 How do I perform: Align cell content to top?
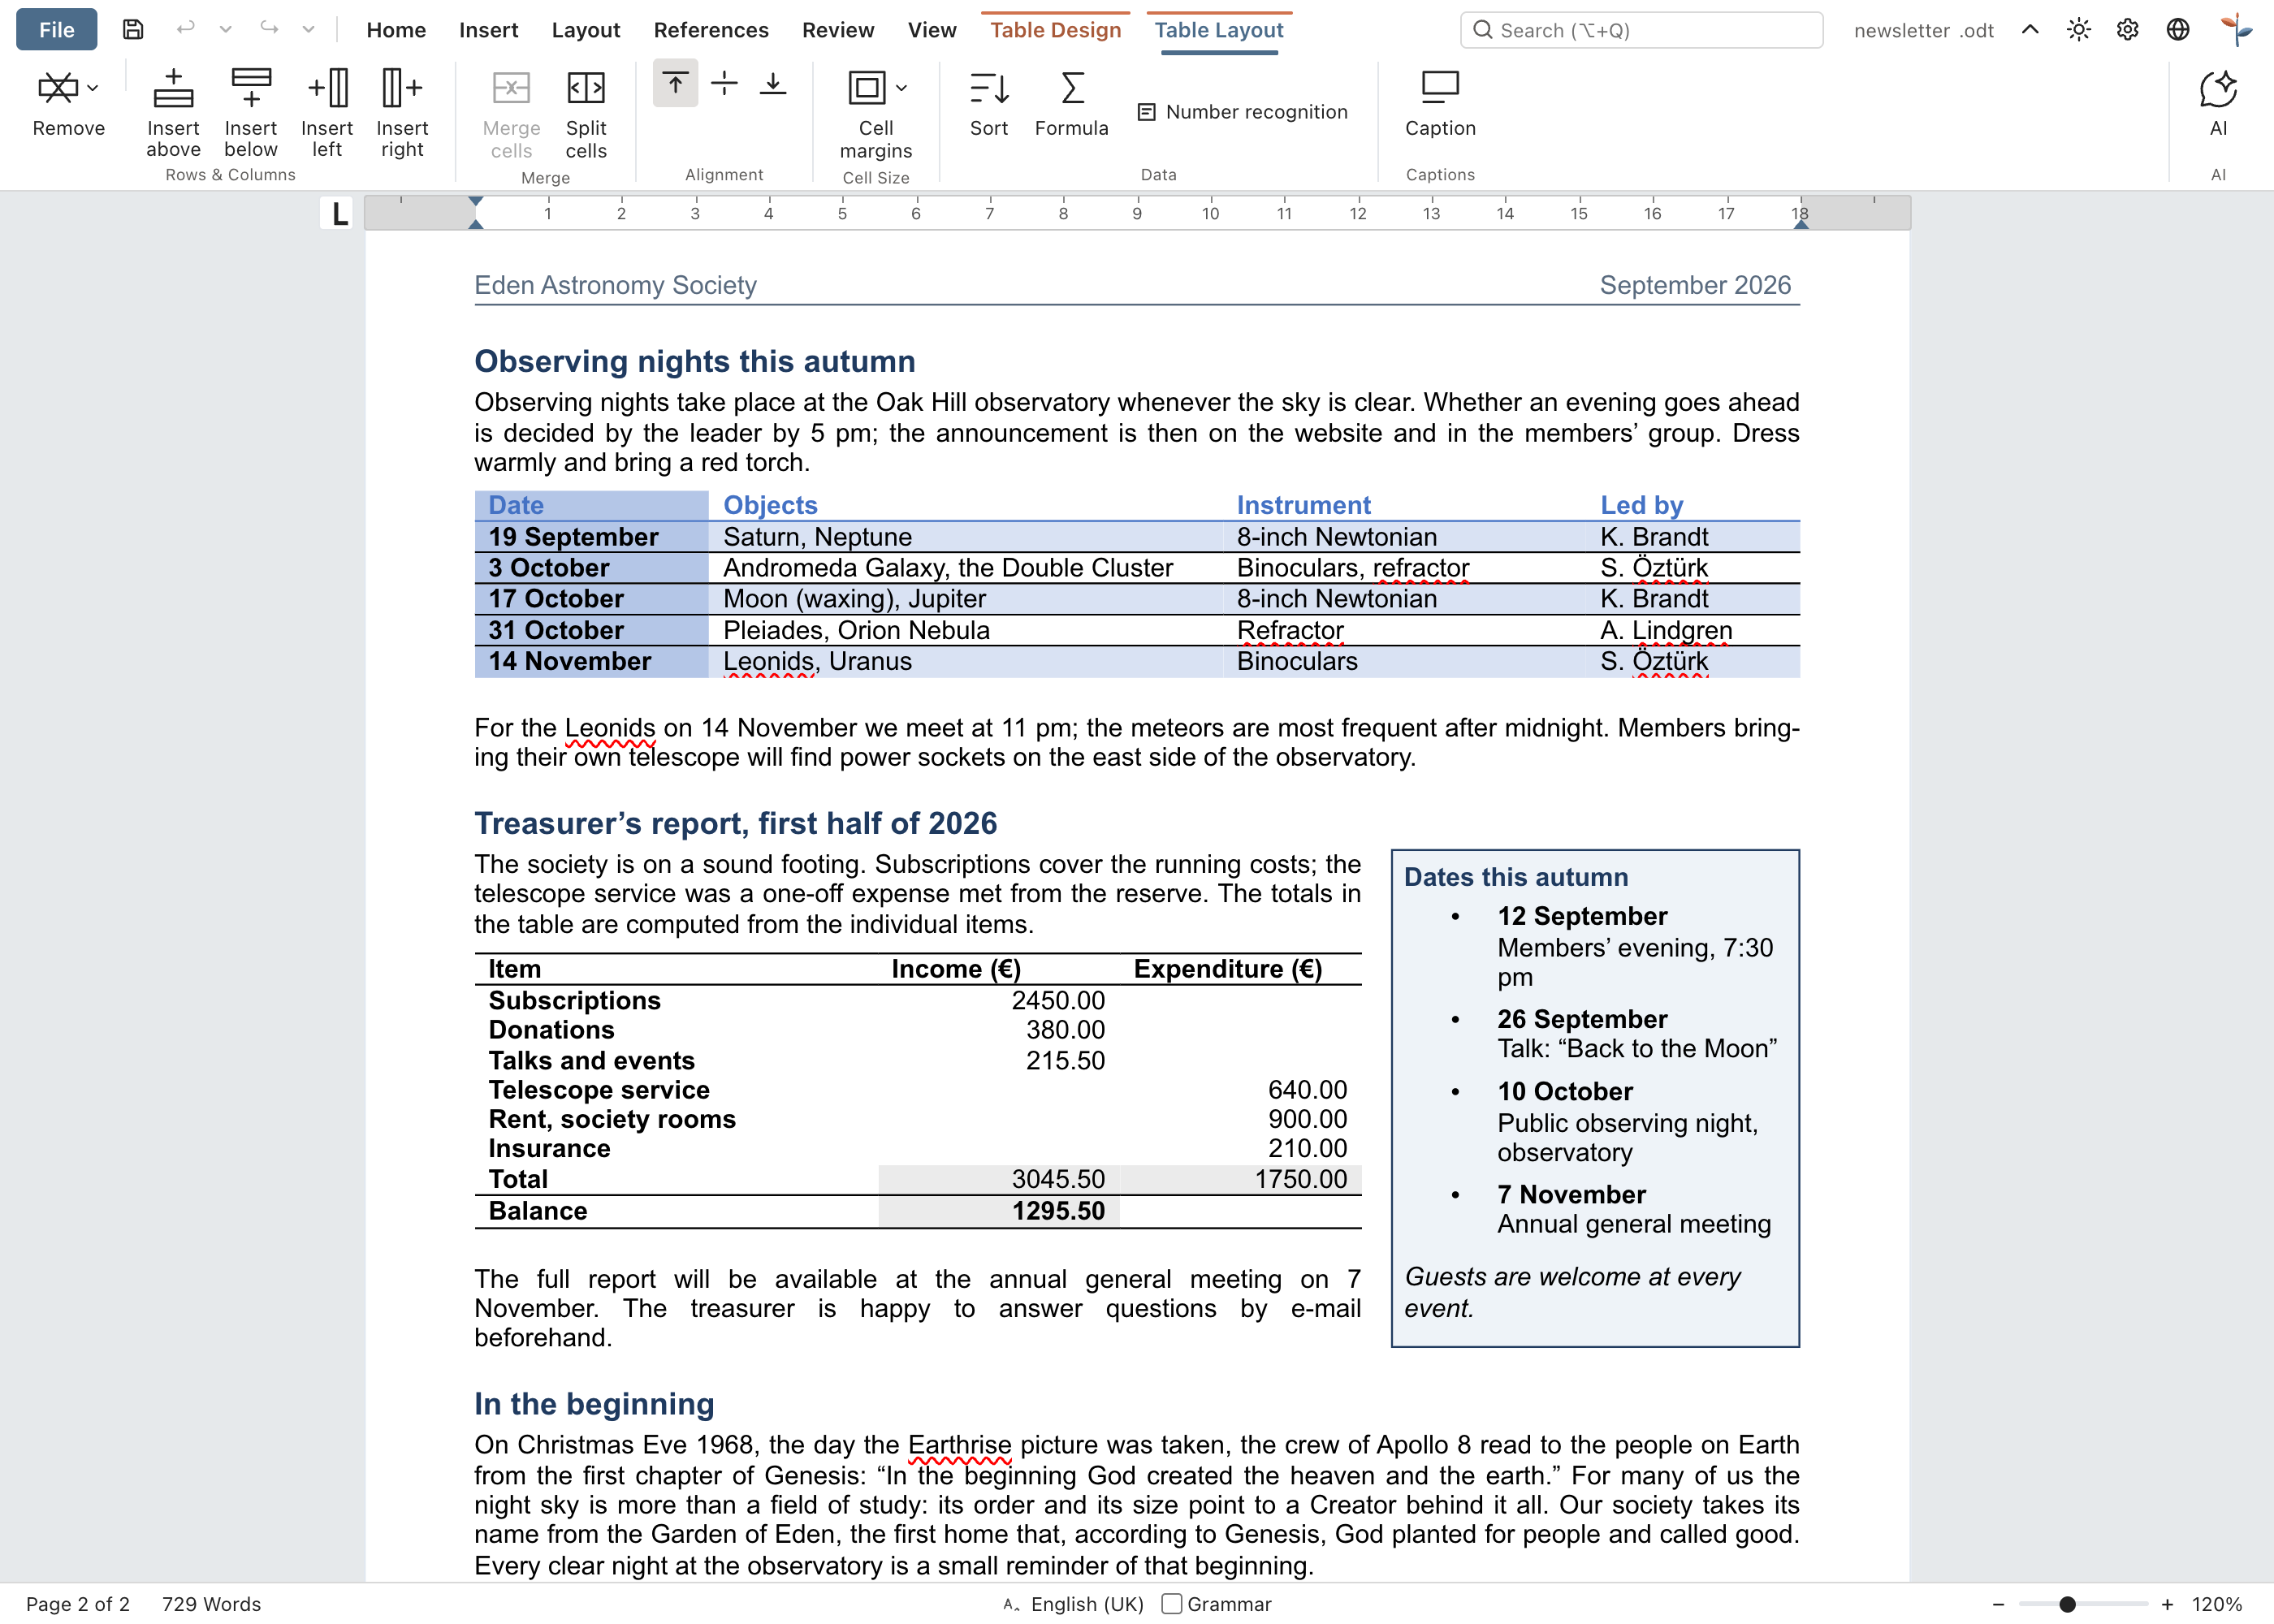point(675,84)
